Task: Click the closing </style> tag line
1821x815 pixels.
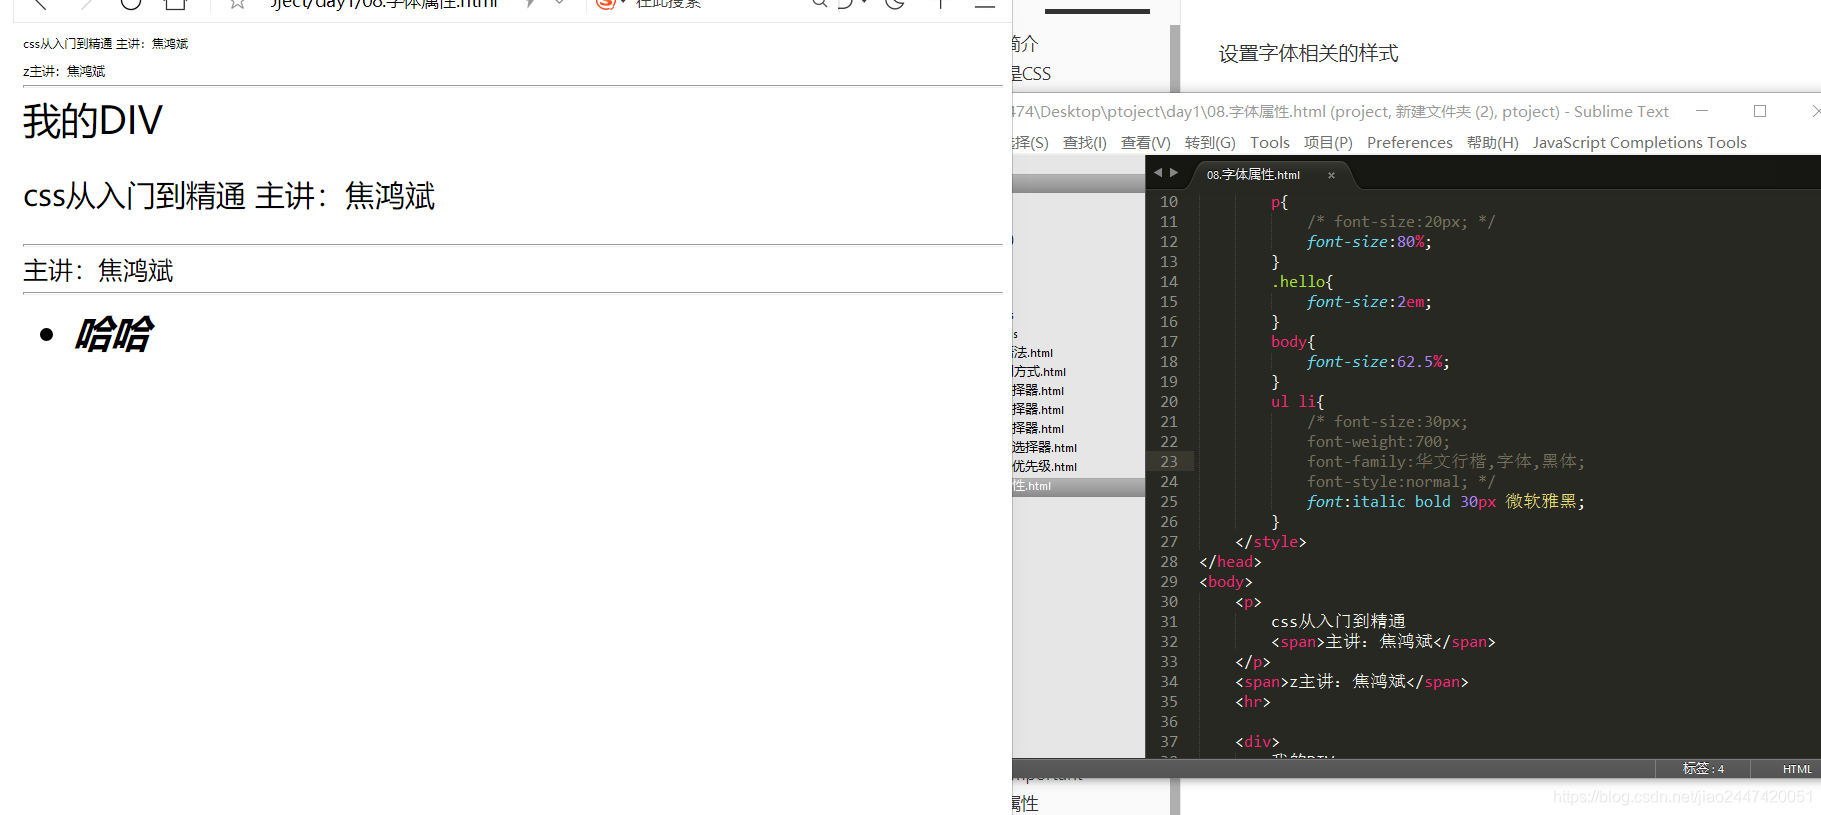Action: [1271, 542]
